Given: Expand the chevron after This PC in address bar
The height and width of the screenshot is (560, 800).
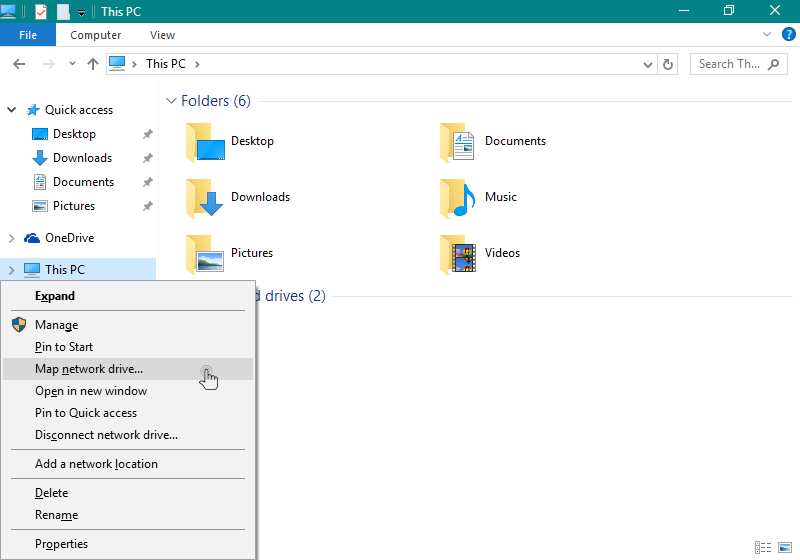Looking at the screenshot, I should click(x=197, y=64).
